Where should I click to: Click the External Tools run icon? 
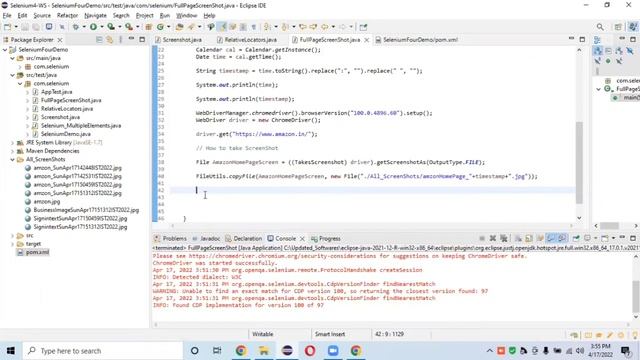click(129, 27)
